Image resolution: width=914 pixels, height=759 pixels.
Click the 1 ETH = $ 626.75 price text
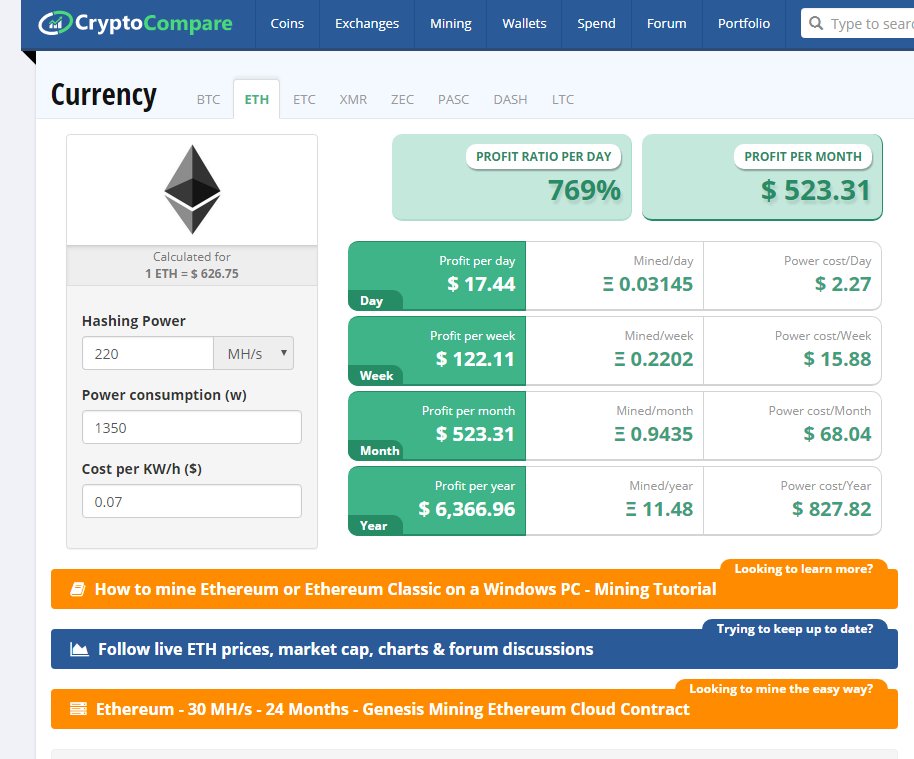(x=192, y=273)
